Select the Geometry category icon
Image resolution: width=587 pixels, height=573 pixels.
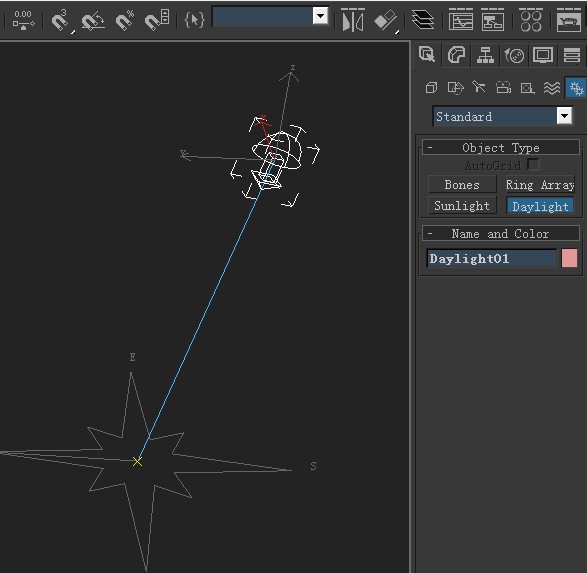coord(431,88)
